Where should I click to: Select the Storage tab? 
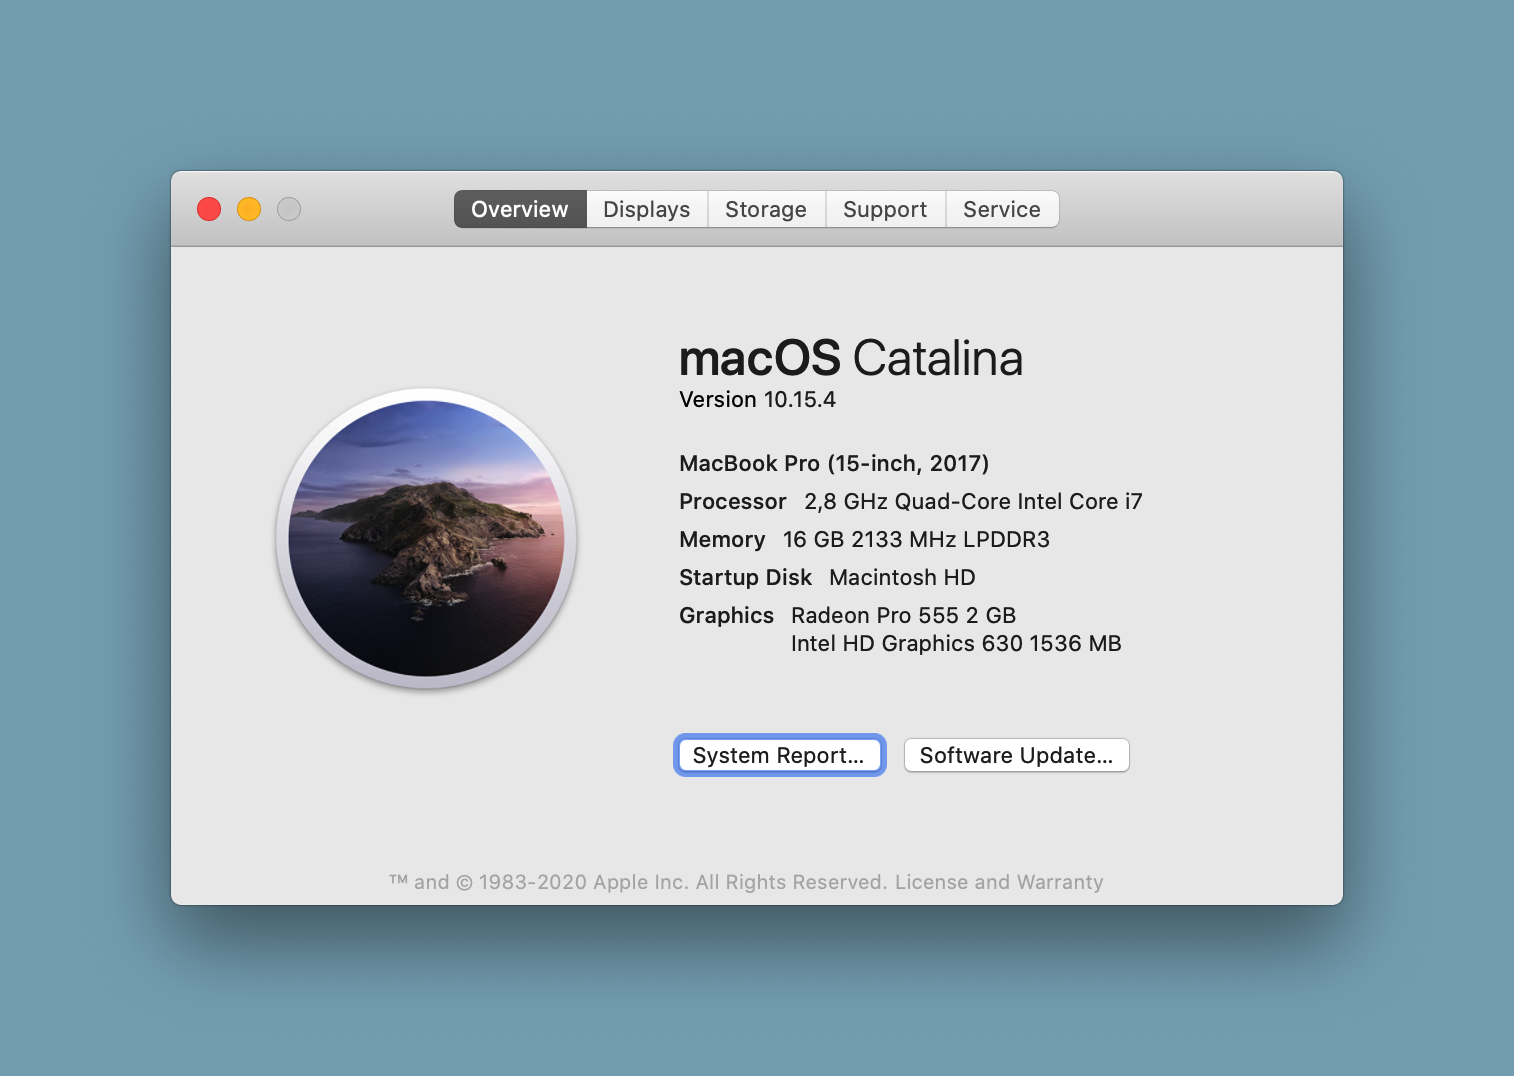[766, 209]
